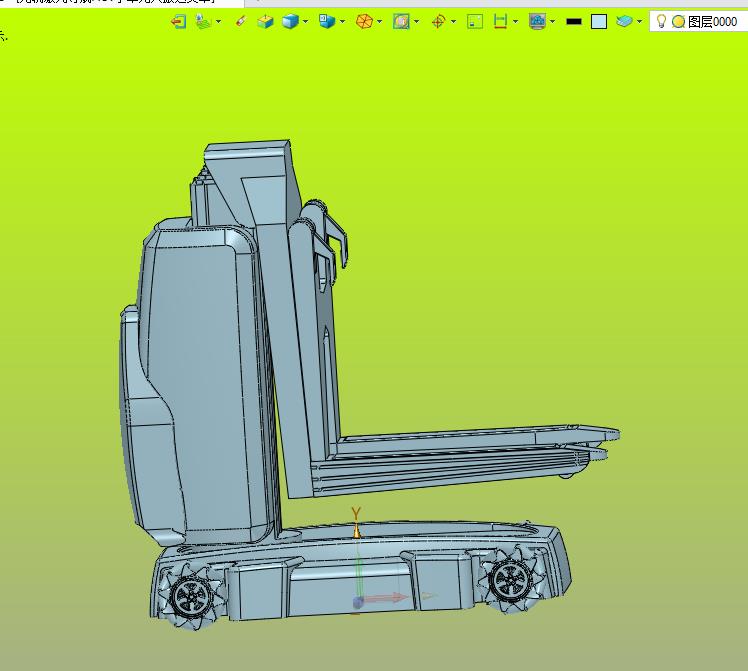The width and height of the screenshot is (748, 671).
Task: Expand the crosshair target dropdown arrow
Action: 454,21
